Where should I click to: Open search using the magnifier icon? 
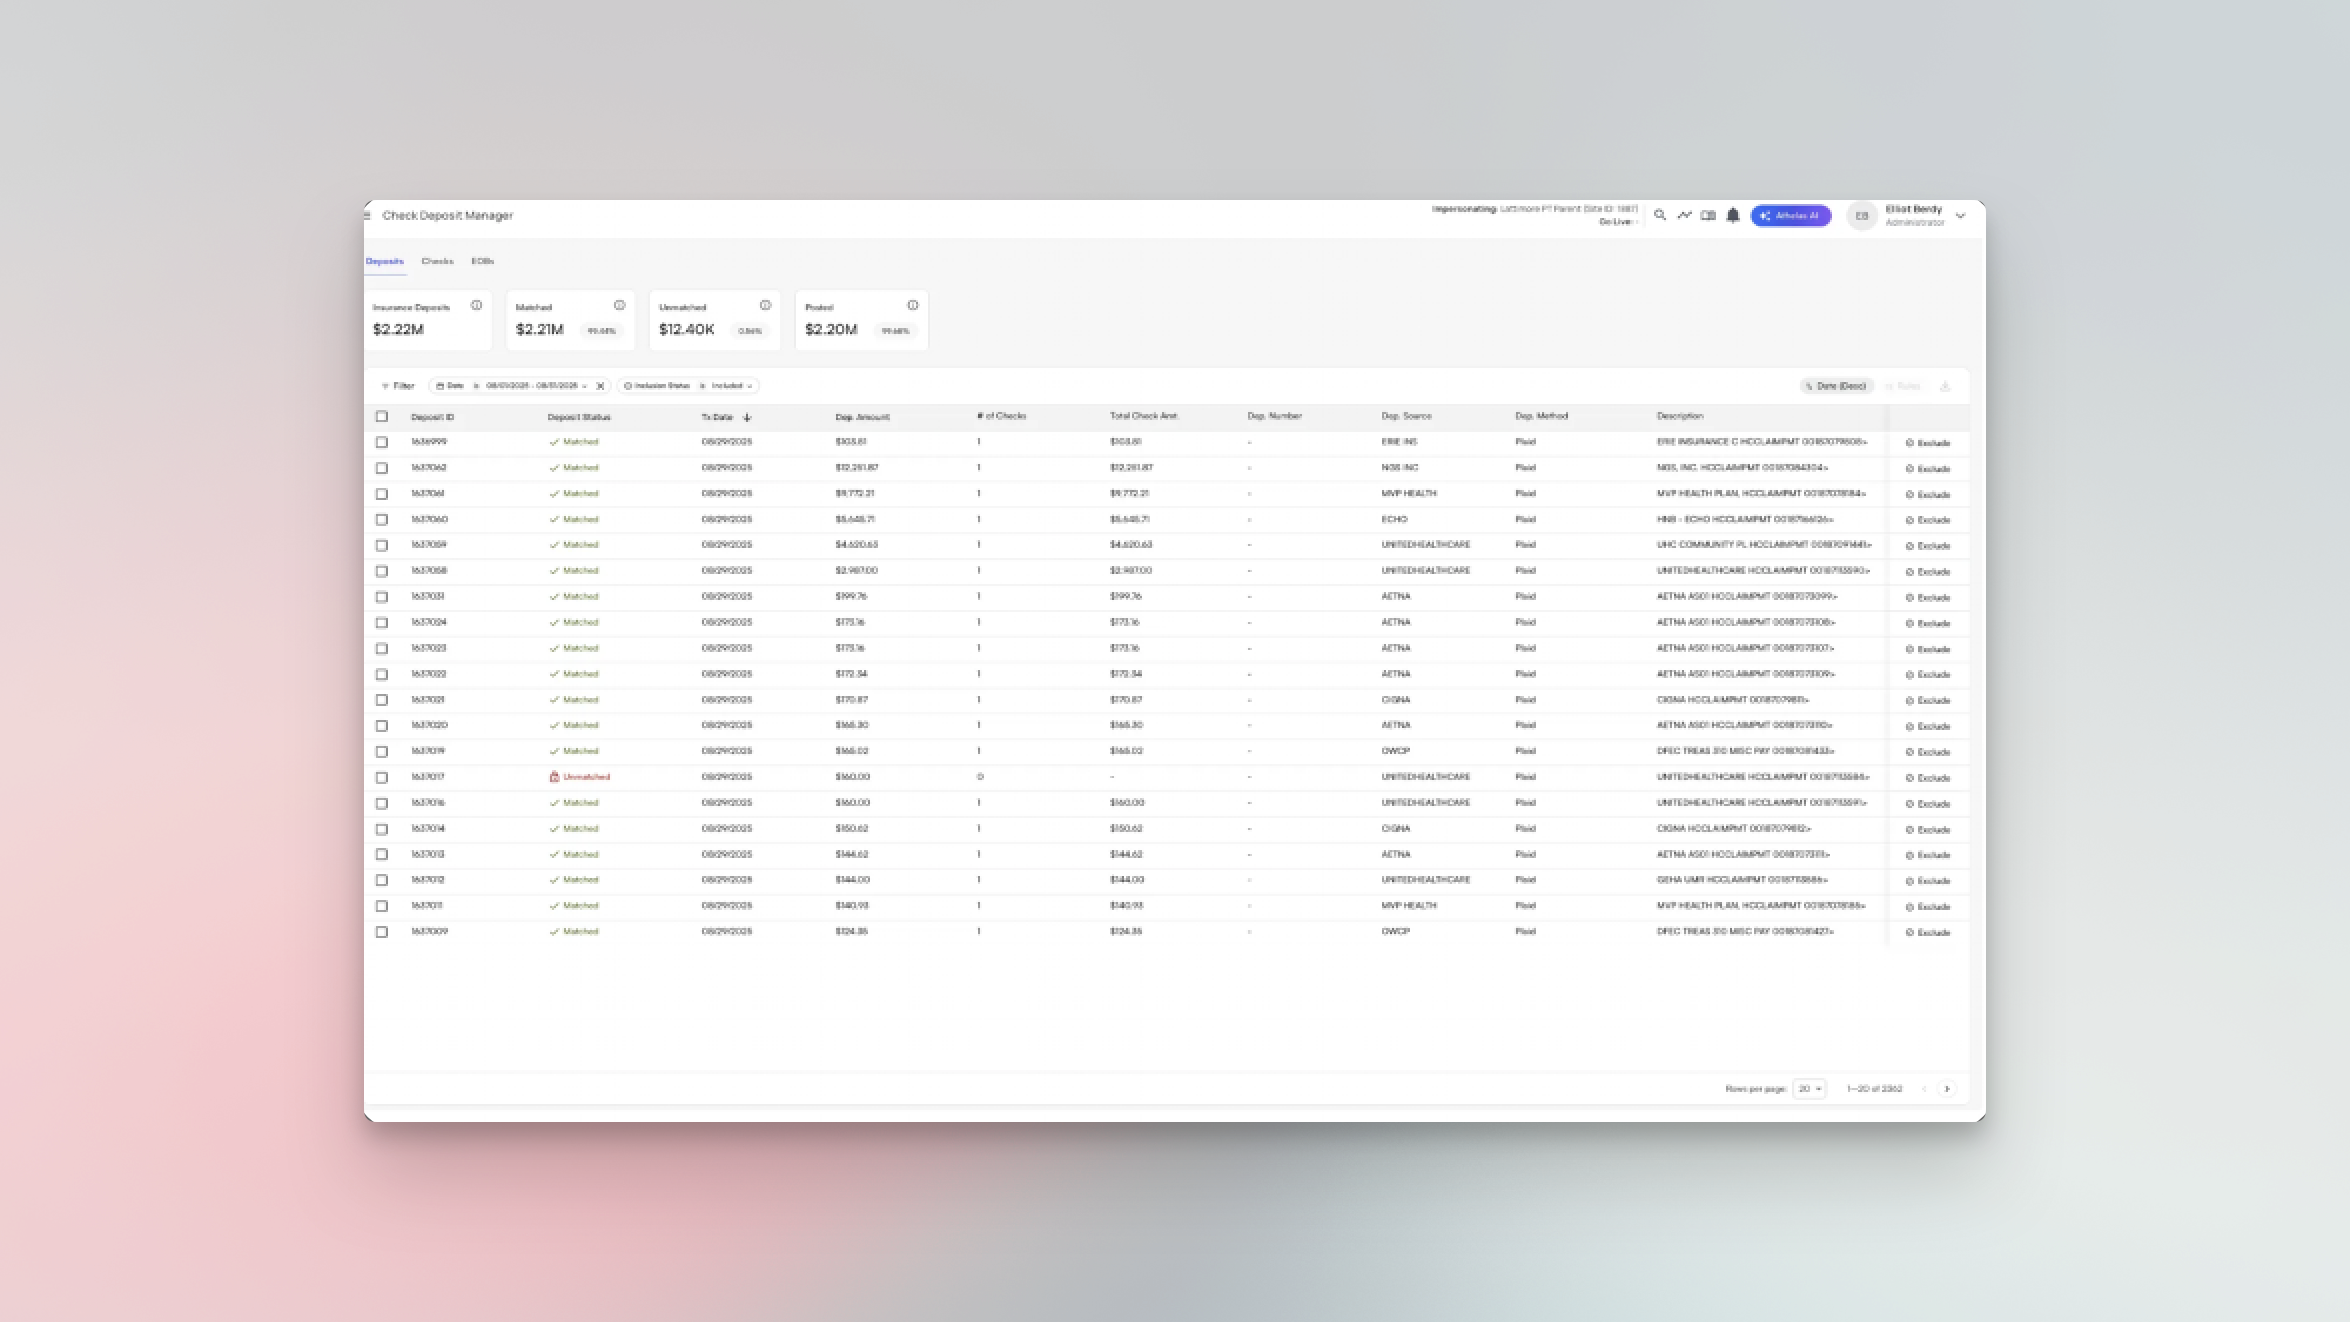[x=1660, y=215]
